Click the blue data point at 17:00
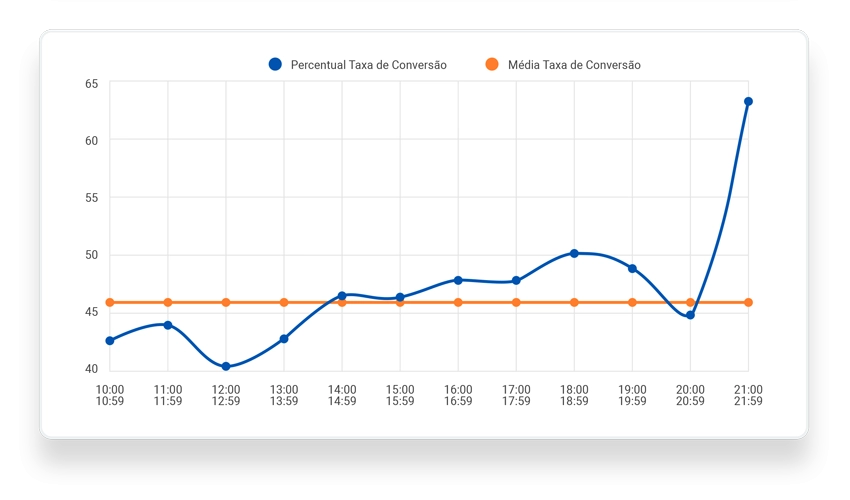Image resolution: width=850 pixels, height=500 pixels. pyautogui.click(x=516, y=281)
